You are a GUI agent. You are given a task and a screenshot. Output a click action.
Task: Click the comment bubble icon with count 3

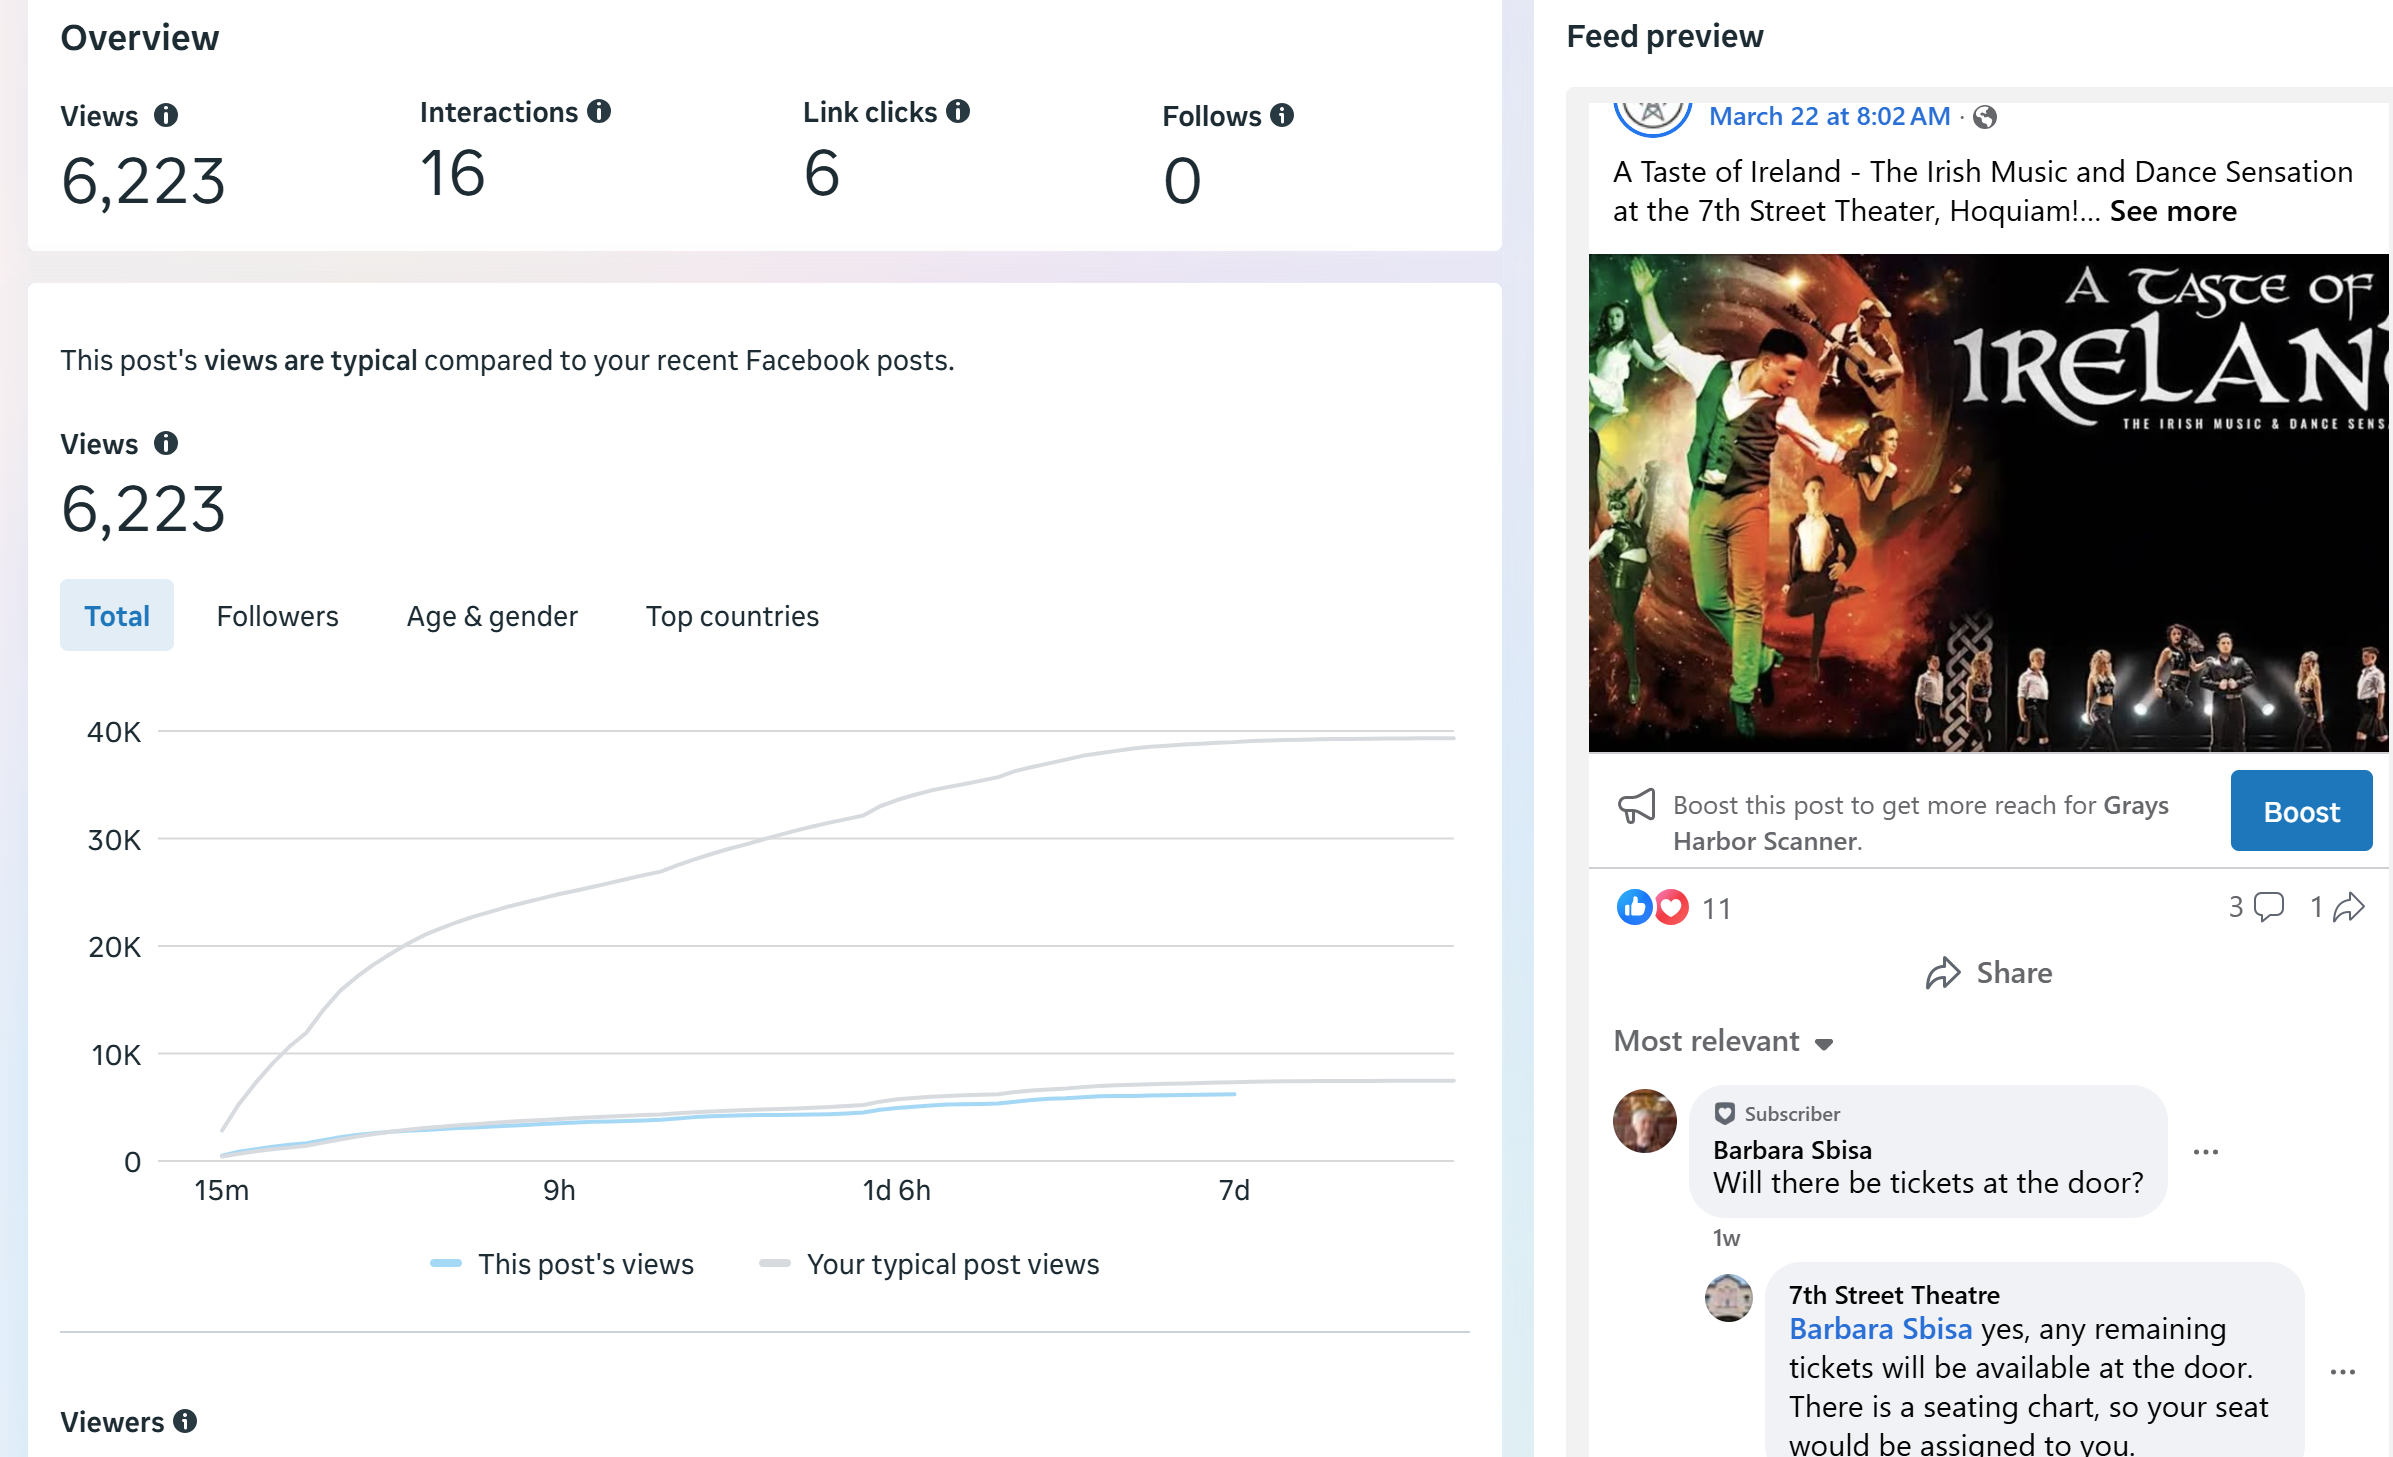(x=2268, y=907)
